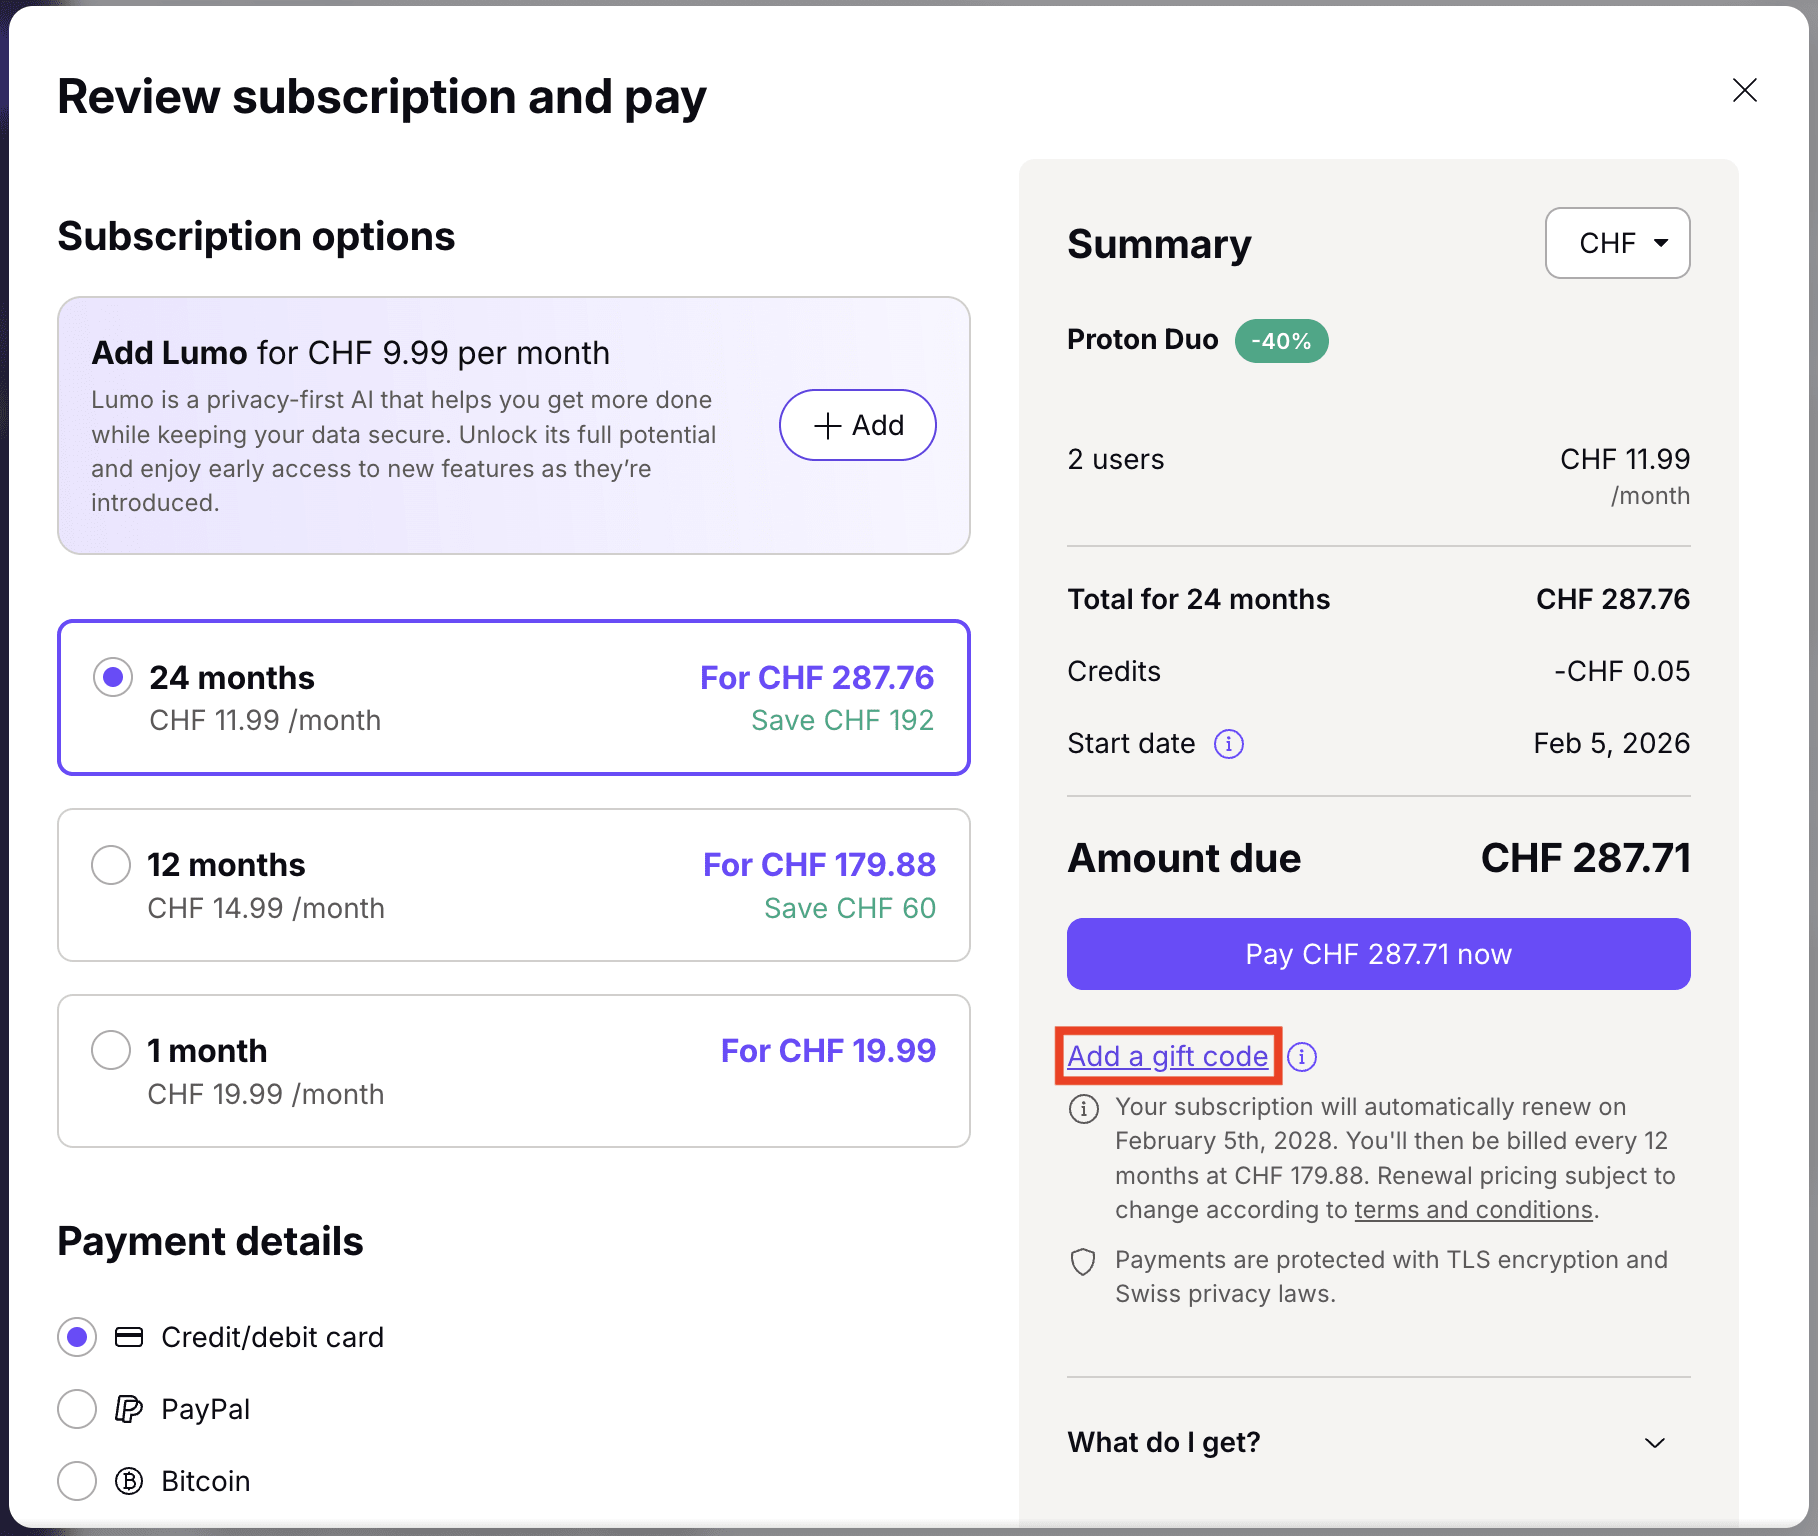Screen dimensions: 1818x1536
Task: Open the Add a gift code link
Action: pyautogui.click(x=1167, y=1056)
